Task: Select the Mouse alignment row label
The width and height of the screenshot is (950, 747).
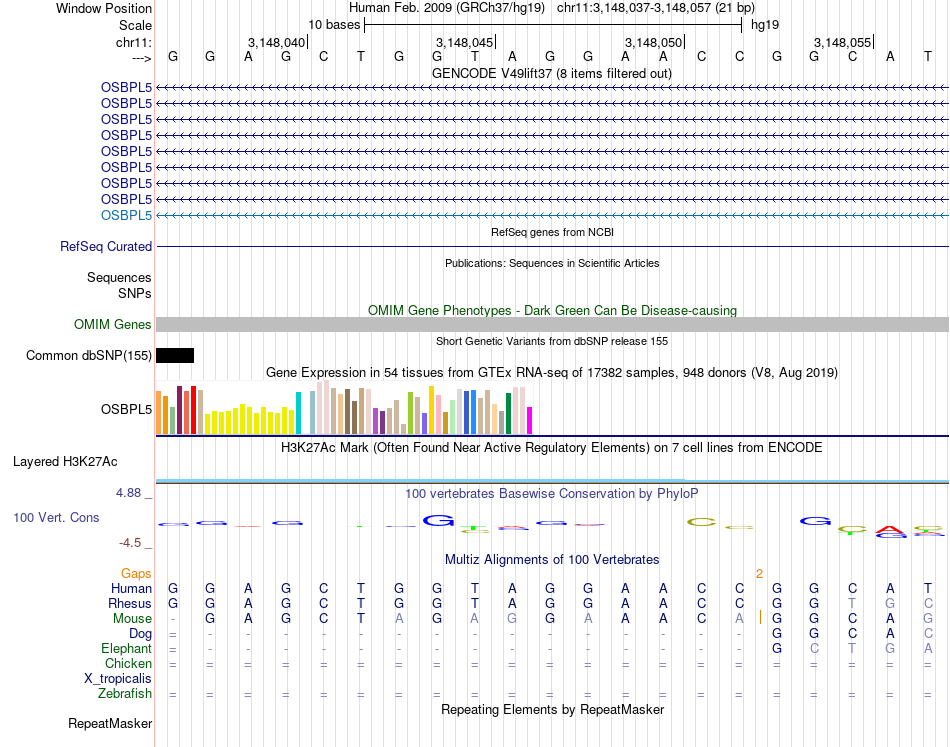Action: (132, 619)
